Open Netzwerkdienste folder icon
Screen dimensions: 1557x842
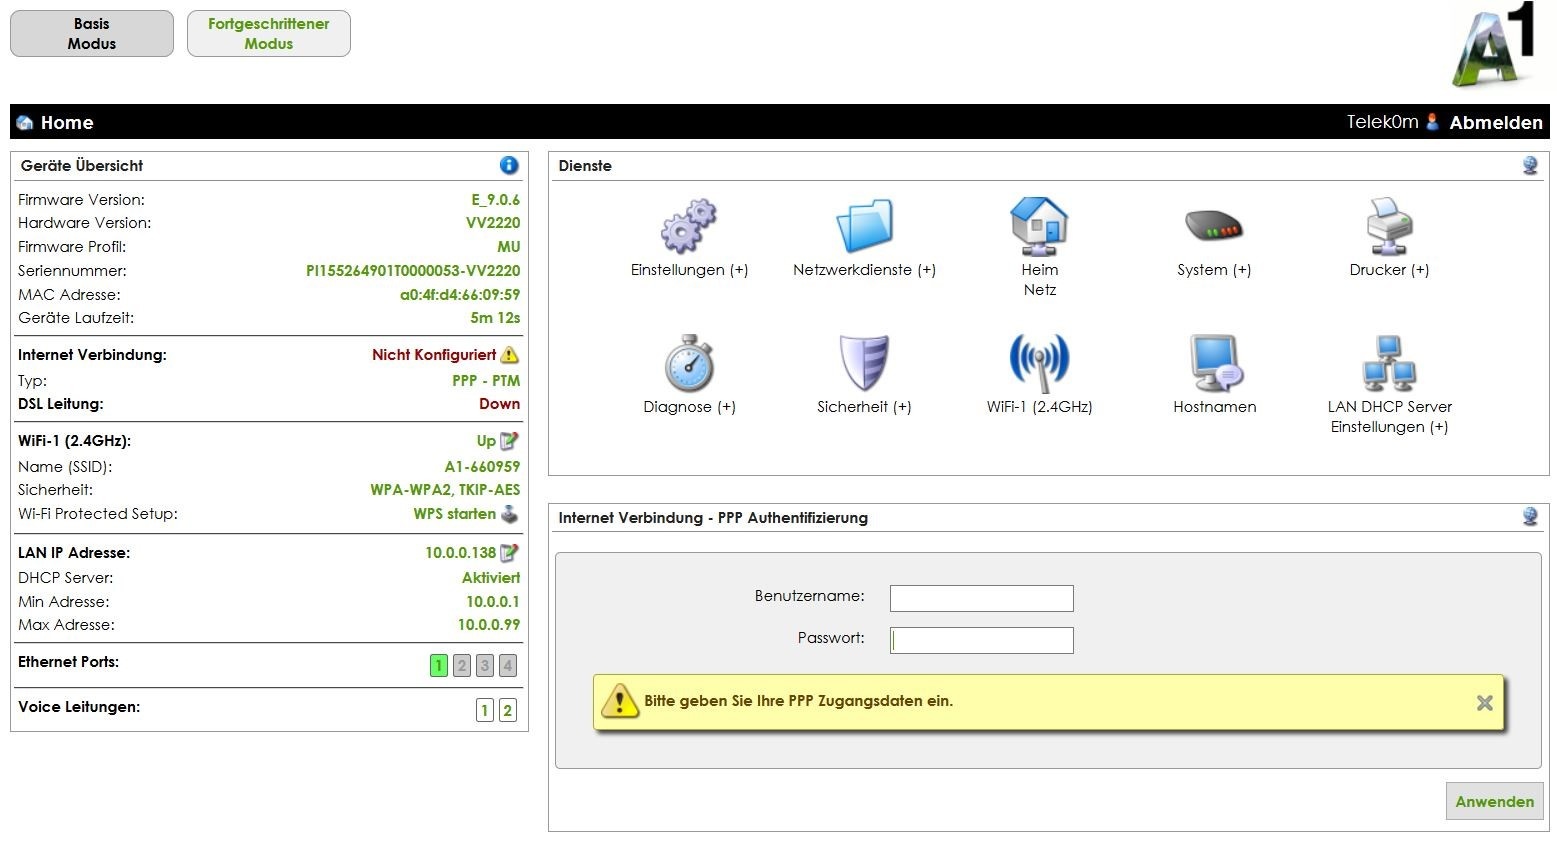pyautogui.click(x=864, y=226)
